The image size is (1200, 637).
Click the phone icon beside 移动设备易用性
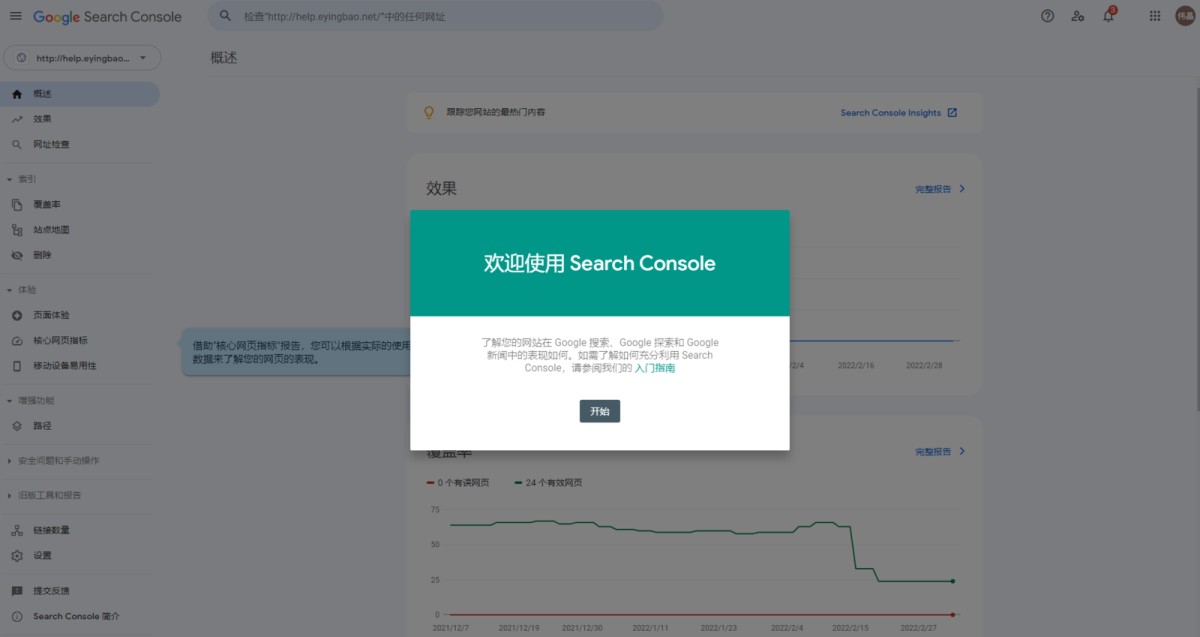tap(17, 366)
